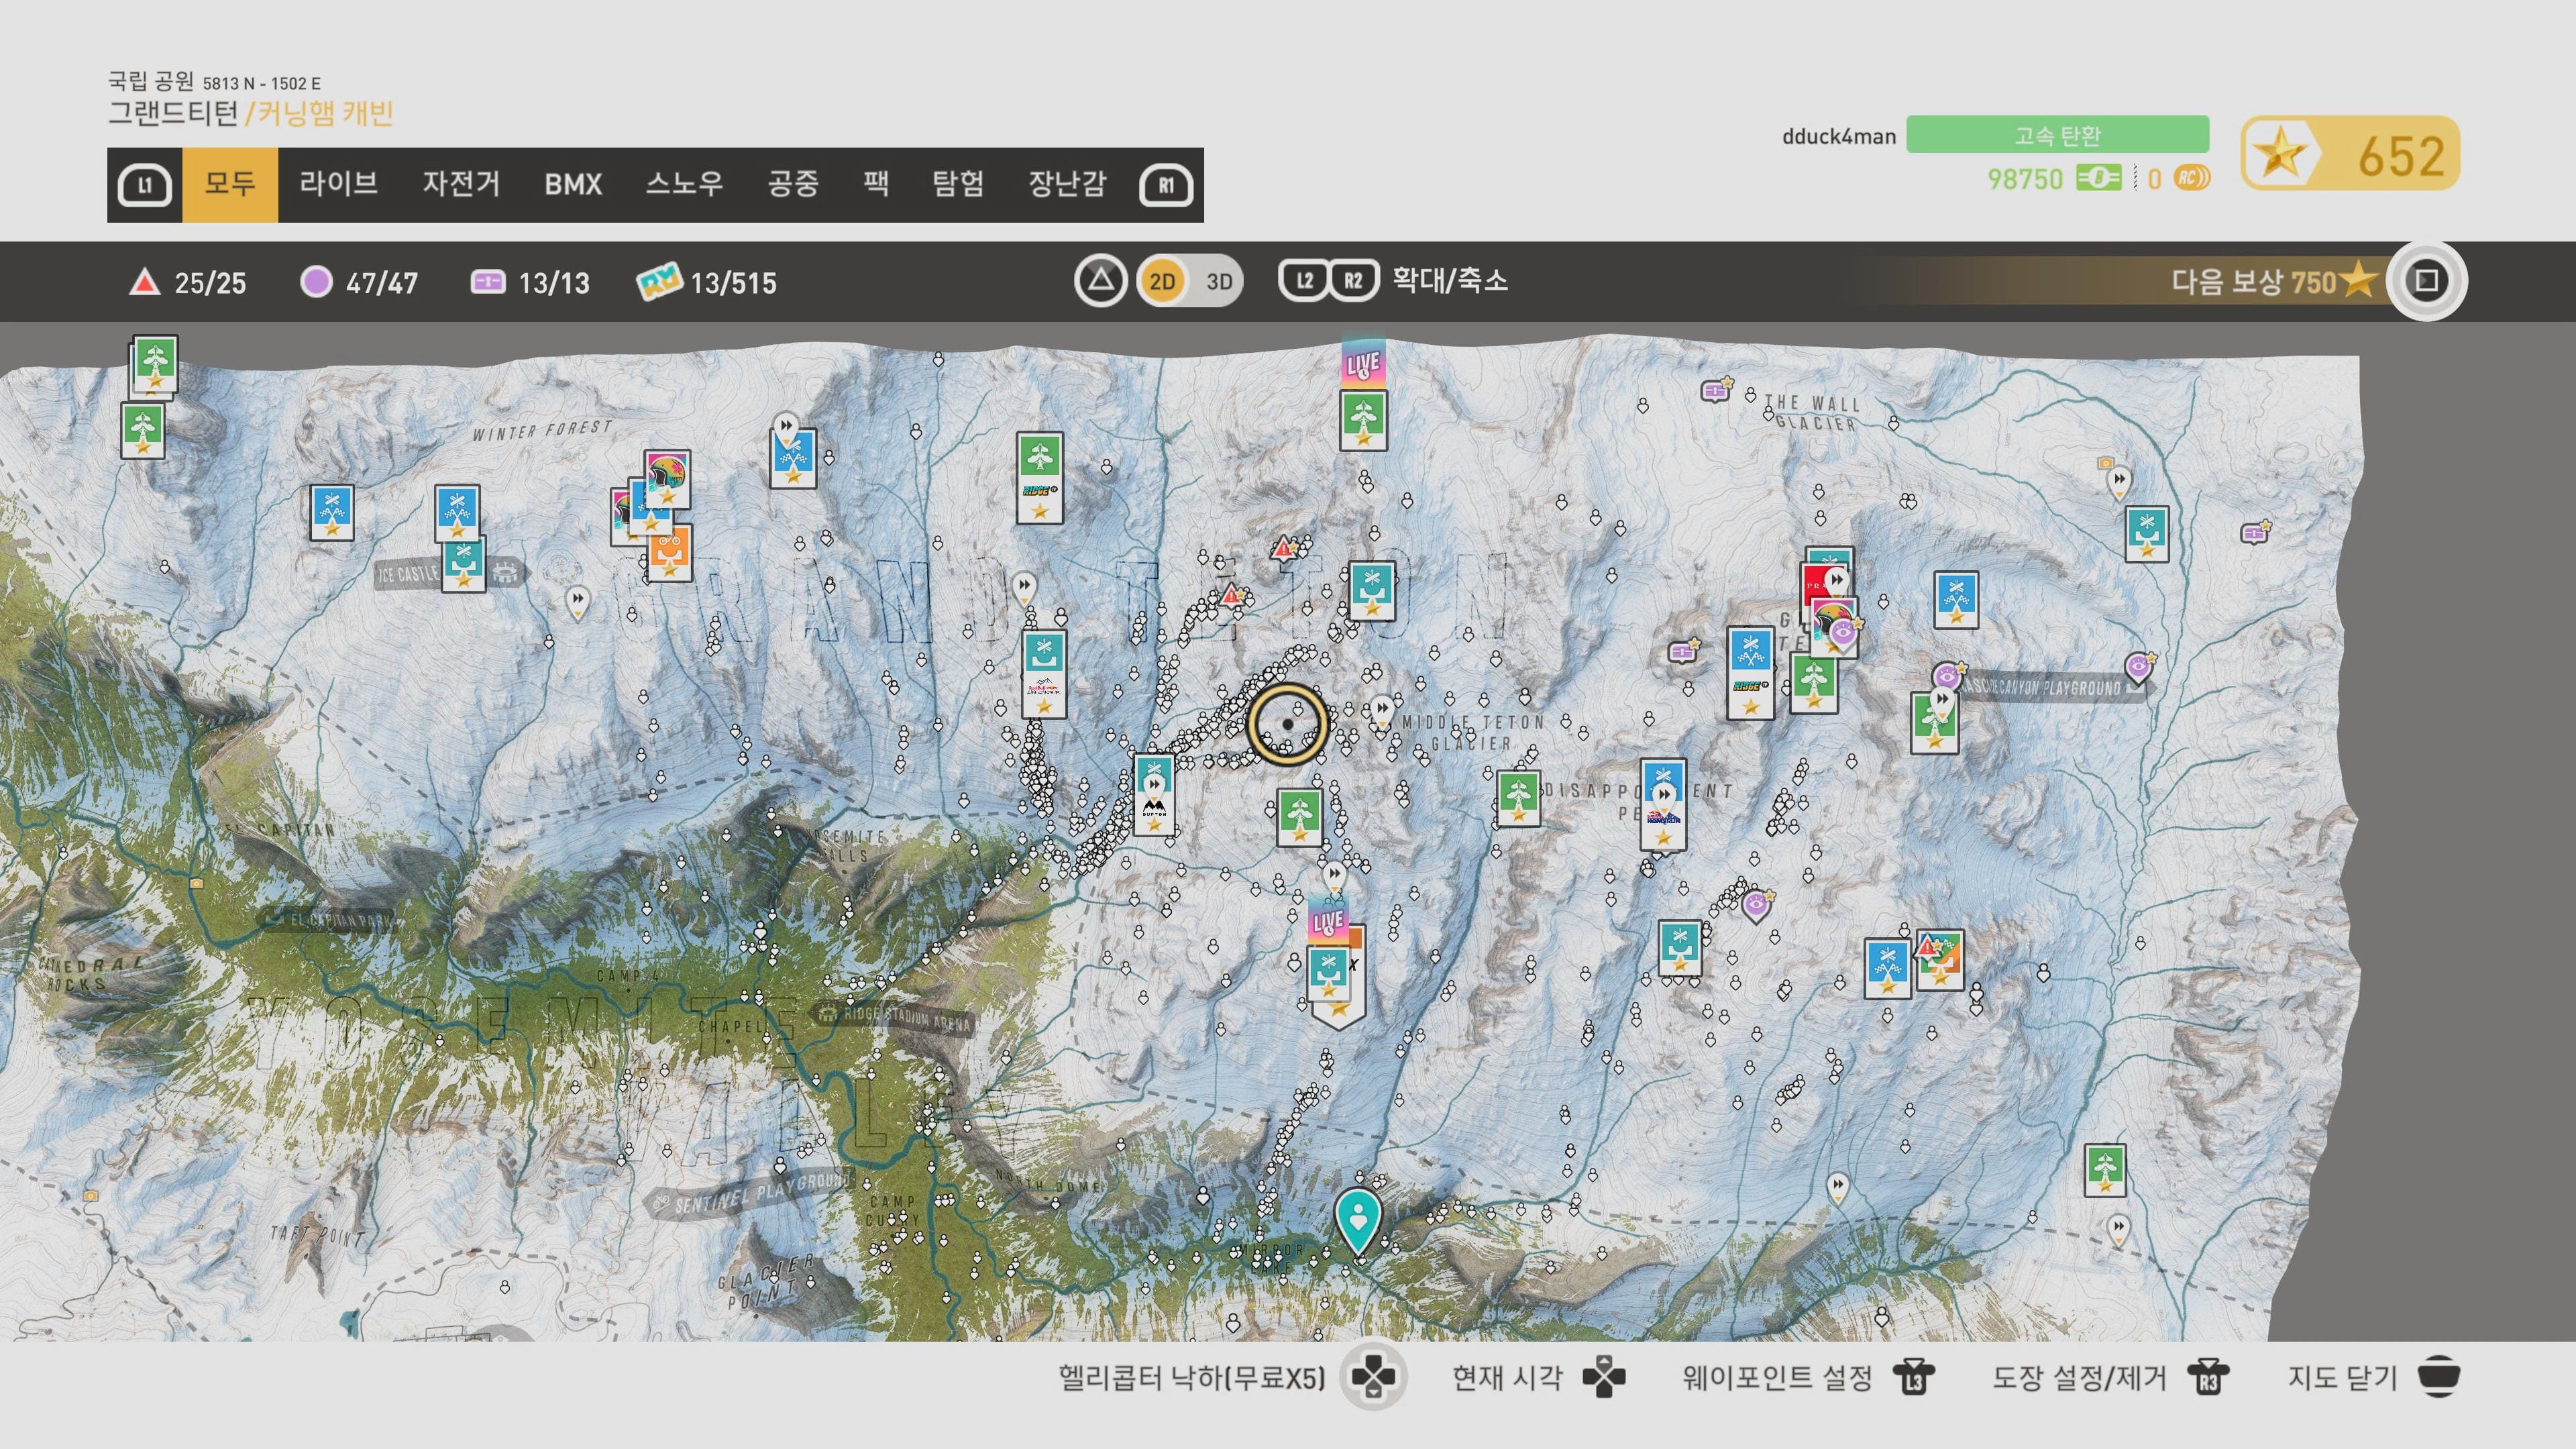Screen dimensions: 2576x1449
Task: Click the purple ticket marker near The Wall Glacier
Action: click(1716, 389)
